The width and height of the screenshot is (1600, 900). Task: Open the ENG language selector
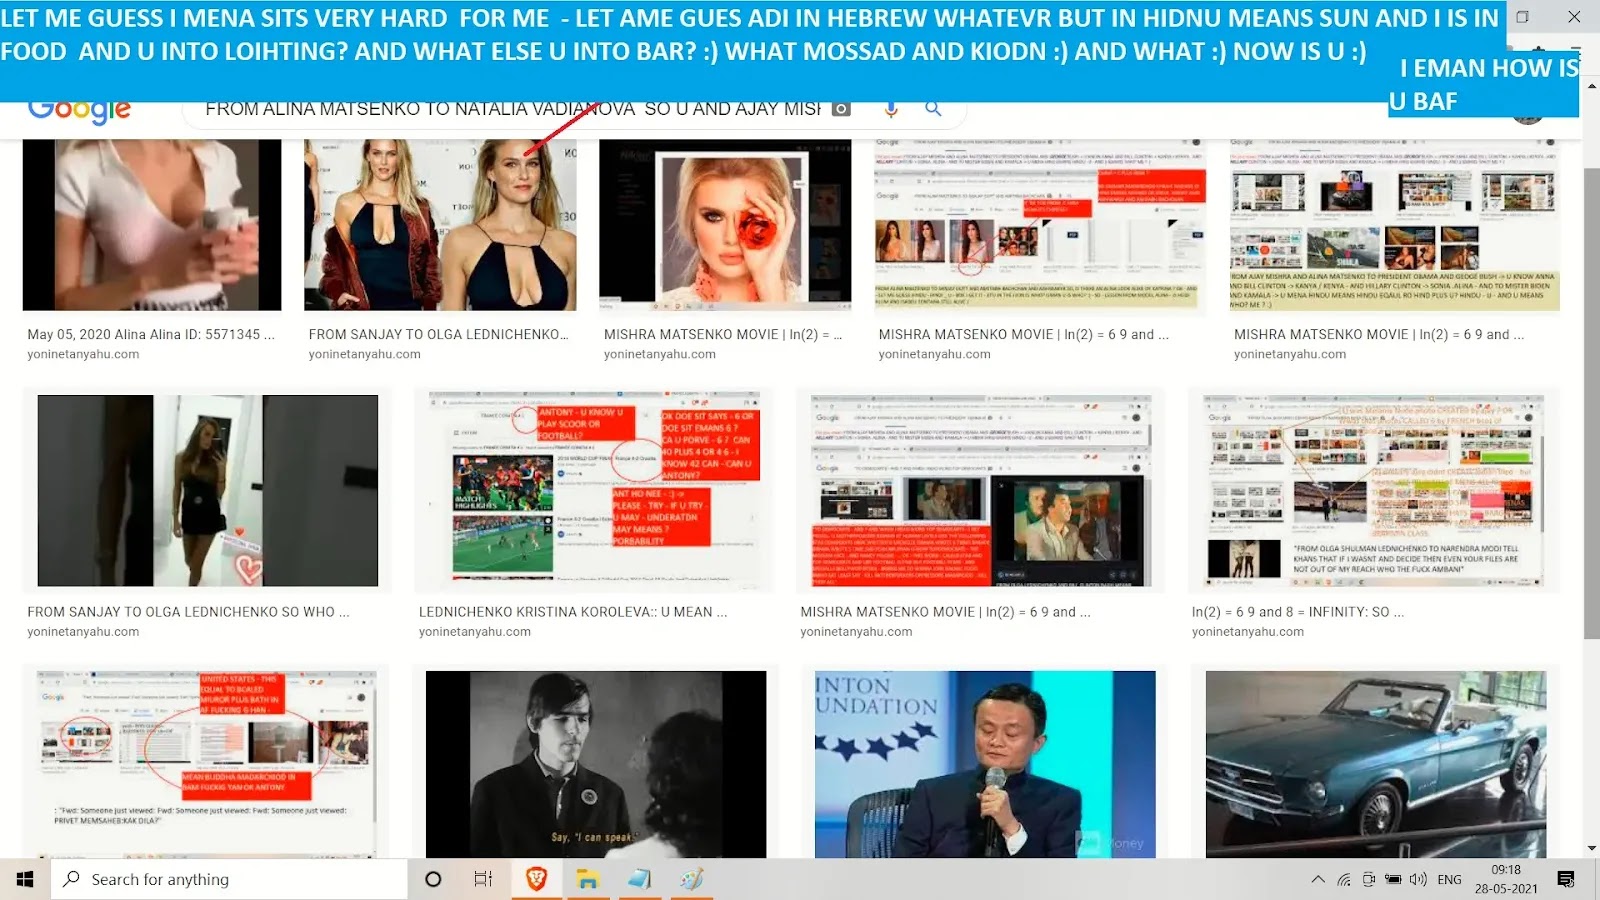1449,880
